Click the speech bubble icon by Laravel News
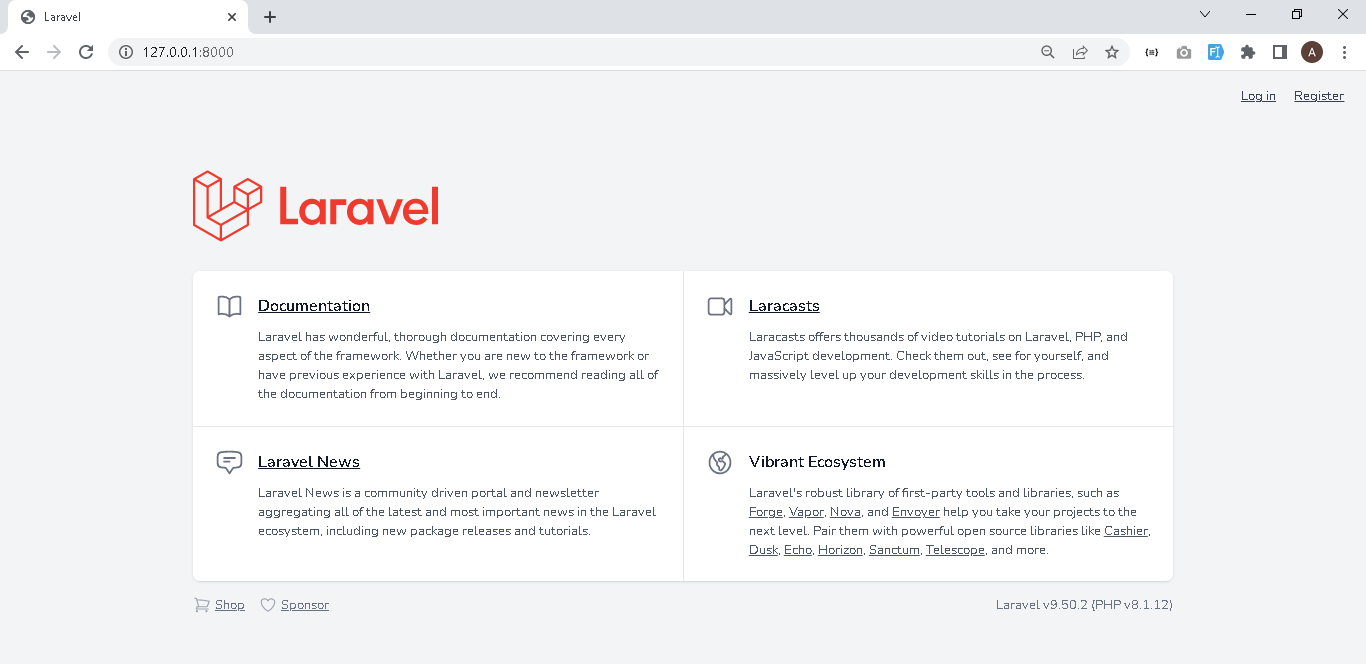Screen dimensions: 1366x664 tap(229, 462)
